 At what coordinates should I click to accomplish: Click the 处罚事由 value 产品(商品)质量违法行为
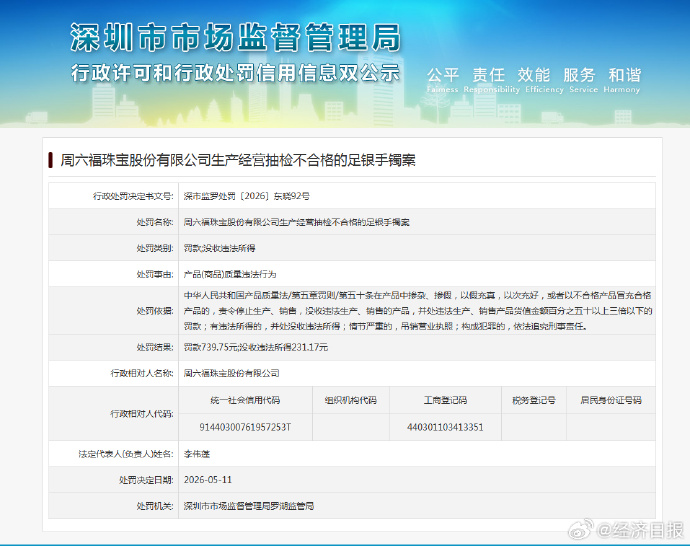point(230,274)
